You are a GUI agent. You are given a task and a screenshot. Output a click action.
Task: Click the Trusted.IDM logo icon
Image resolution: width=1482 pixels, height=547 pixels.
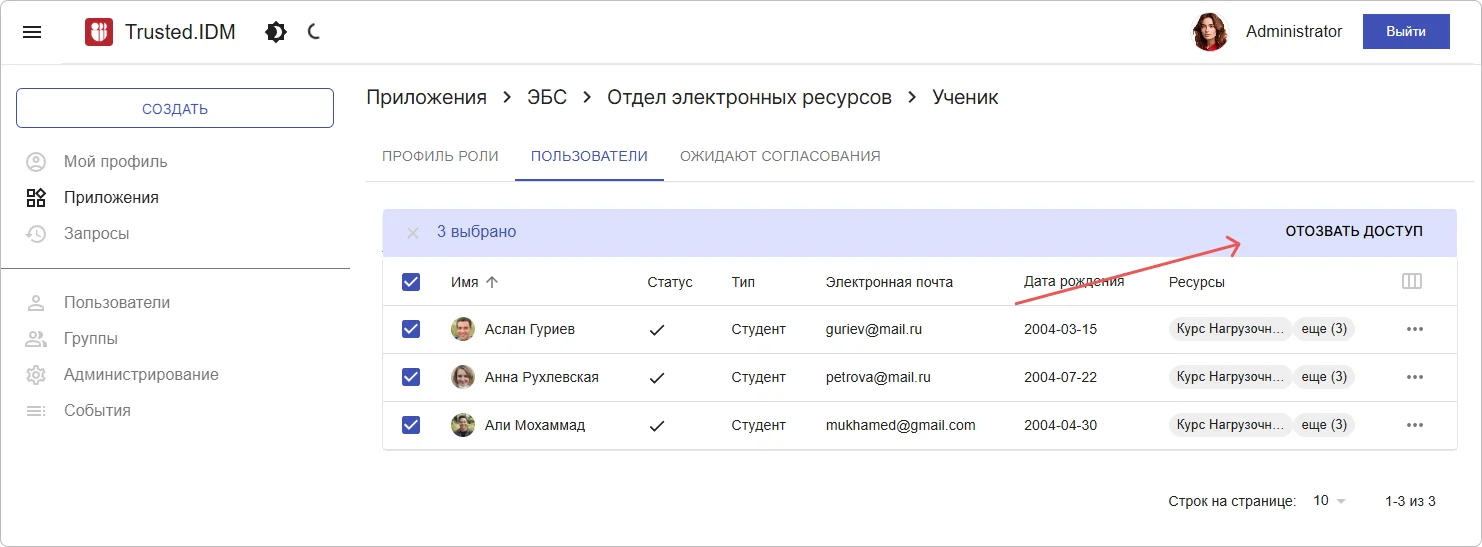click(x=99, y=32)
